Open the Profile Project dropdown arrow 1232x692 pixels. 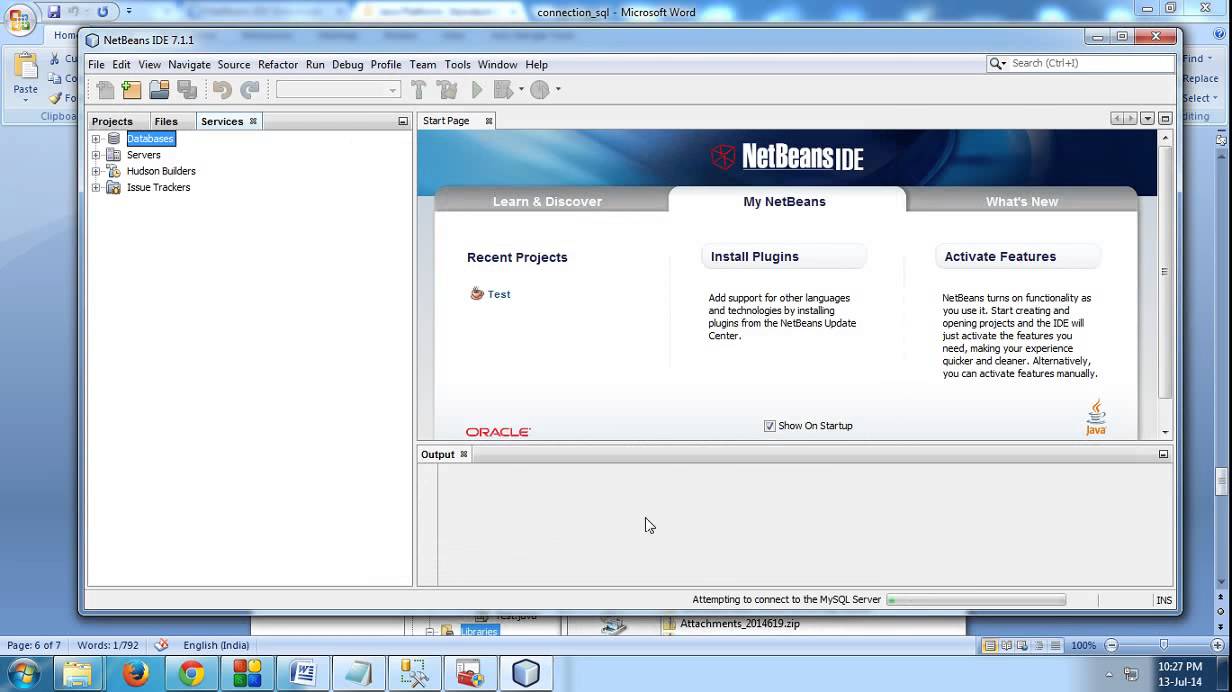(x=558, y=89)
